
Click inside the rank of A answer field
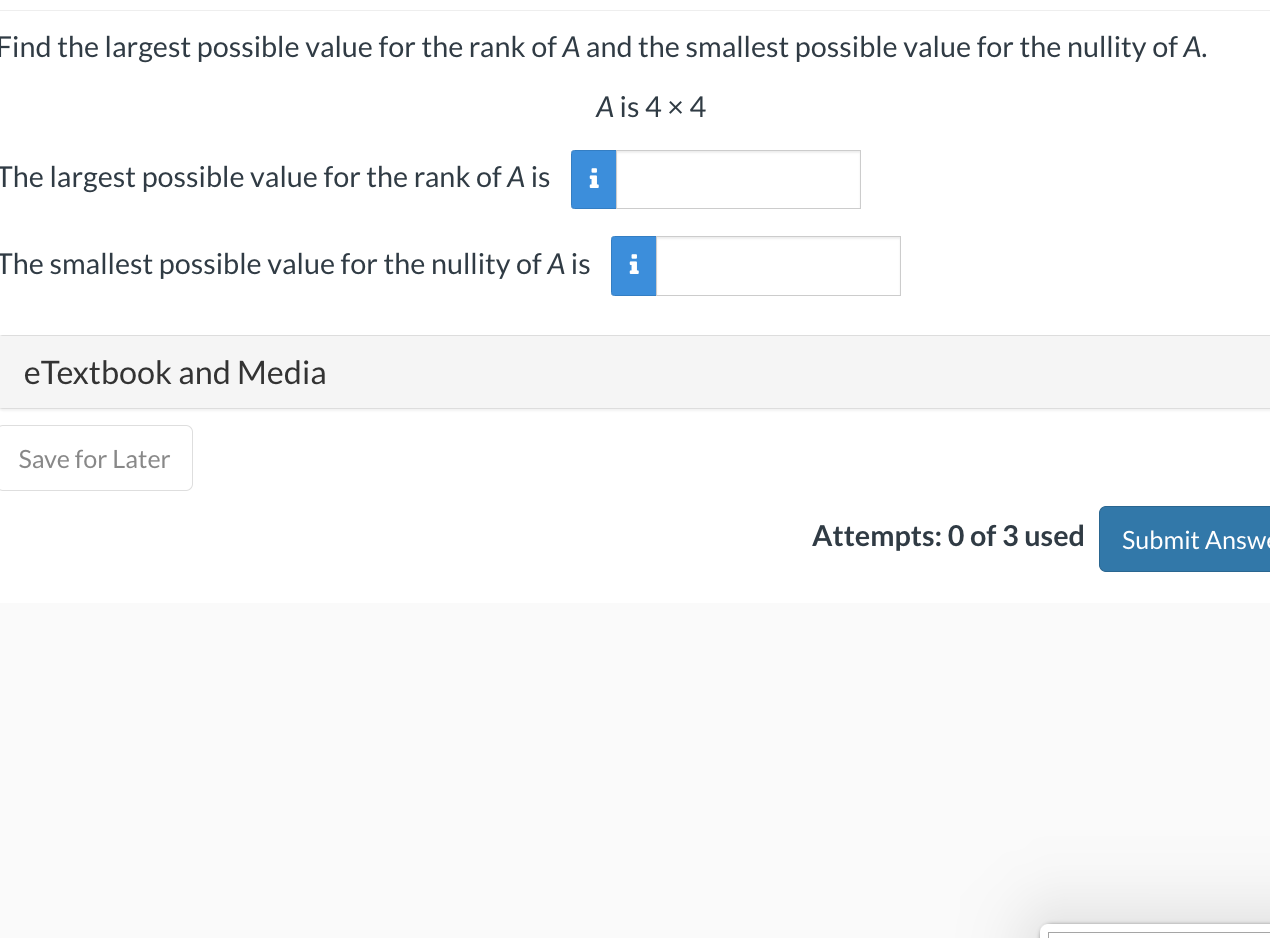point(737,179)
